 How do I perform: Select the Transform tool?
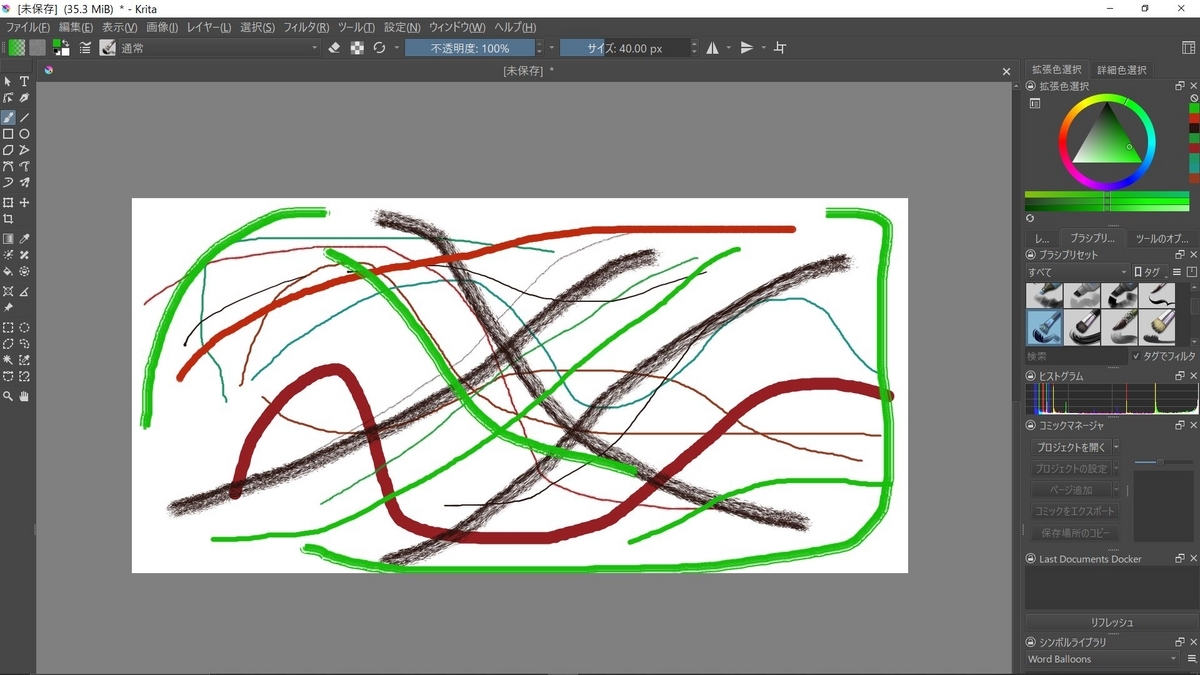point(7,203)
